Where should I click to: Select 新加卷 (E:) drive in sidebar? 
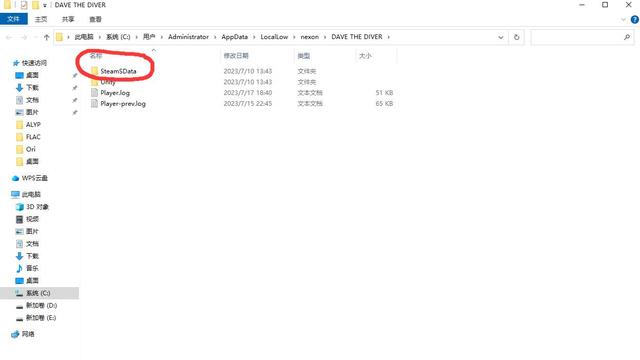point(41,318)
